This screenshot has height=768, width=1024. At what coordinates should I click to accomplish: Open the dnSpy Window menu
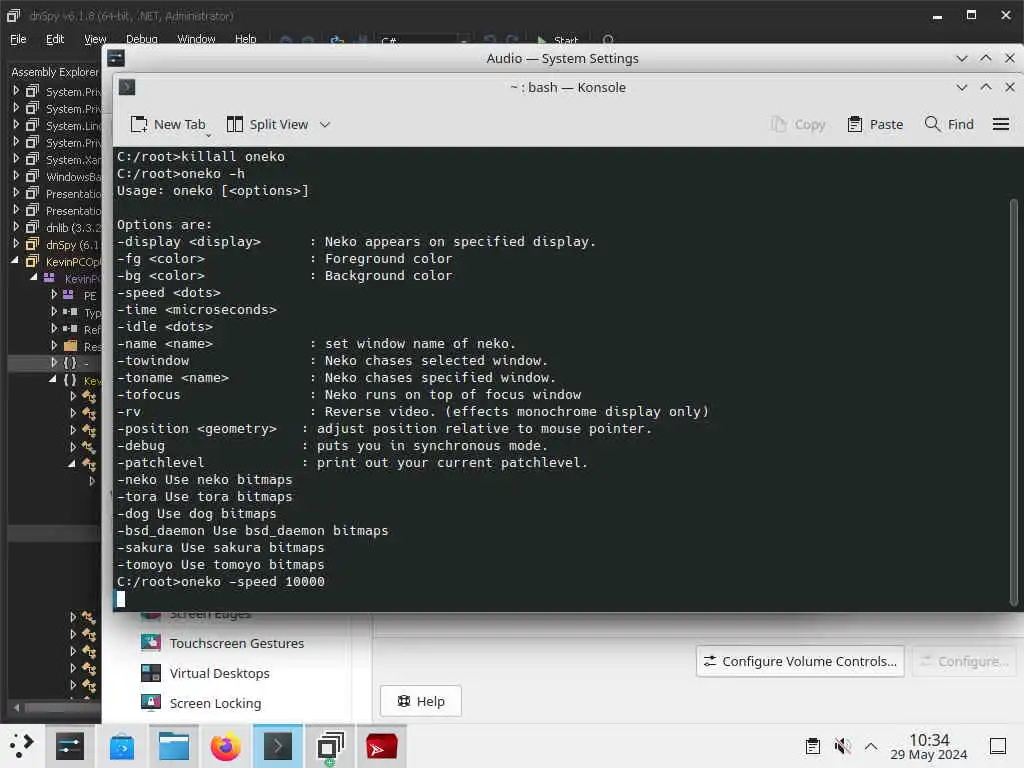pyautogui.click(x=196, y=39)
